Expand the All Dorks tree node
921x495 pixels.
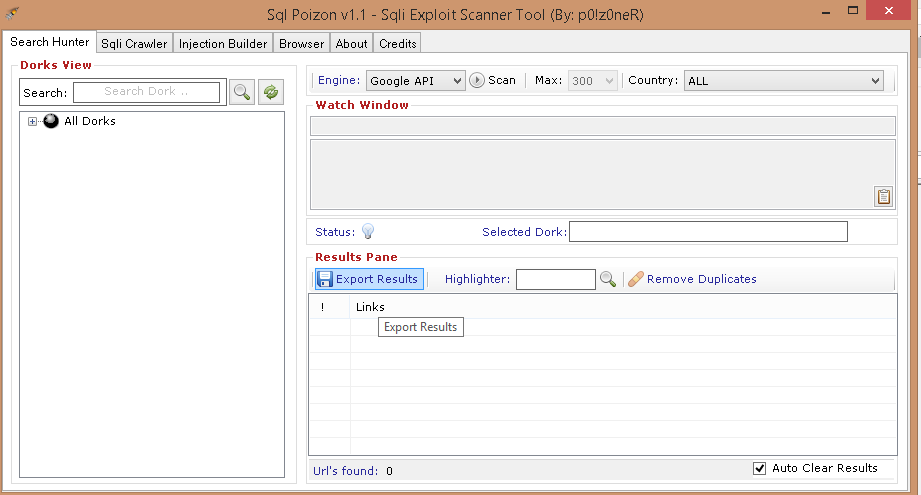(32, 122)
